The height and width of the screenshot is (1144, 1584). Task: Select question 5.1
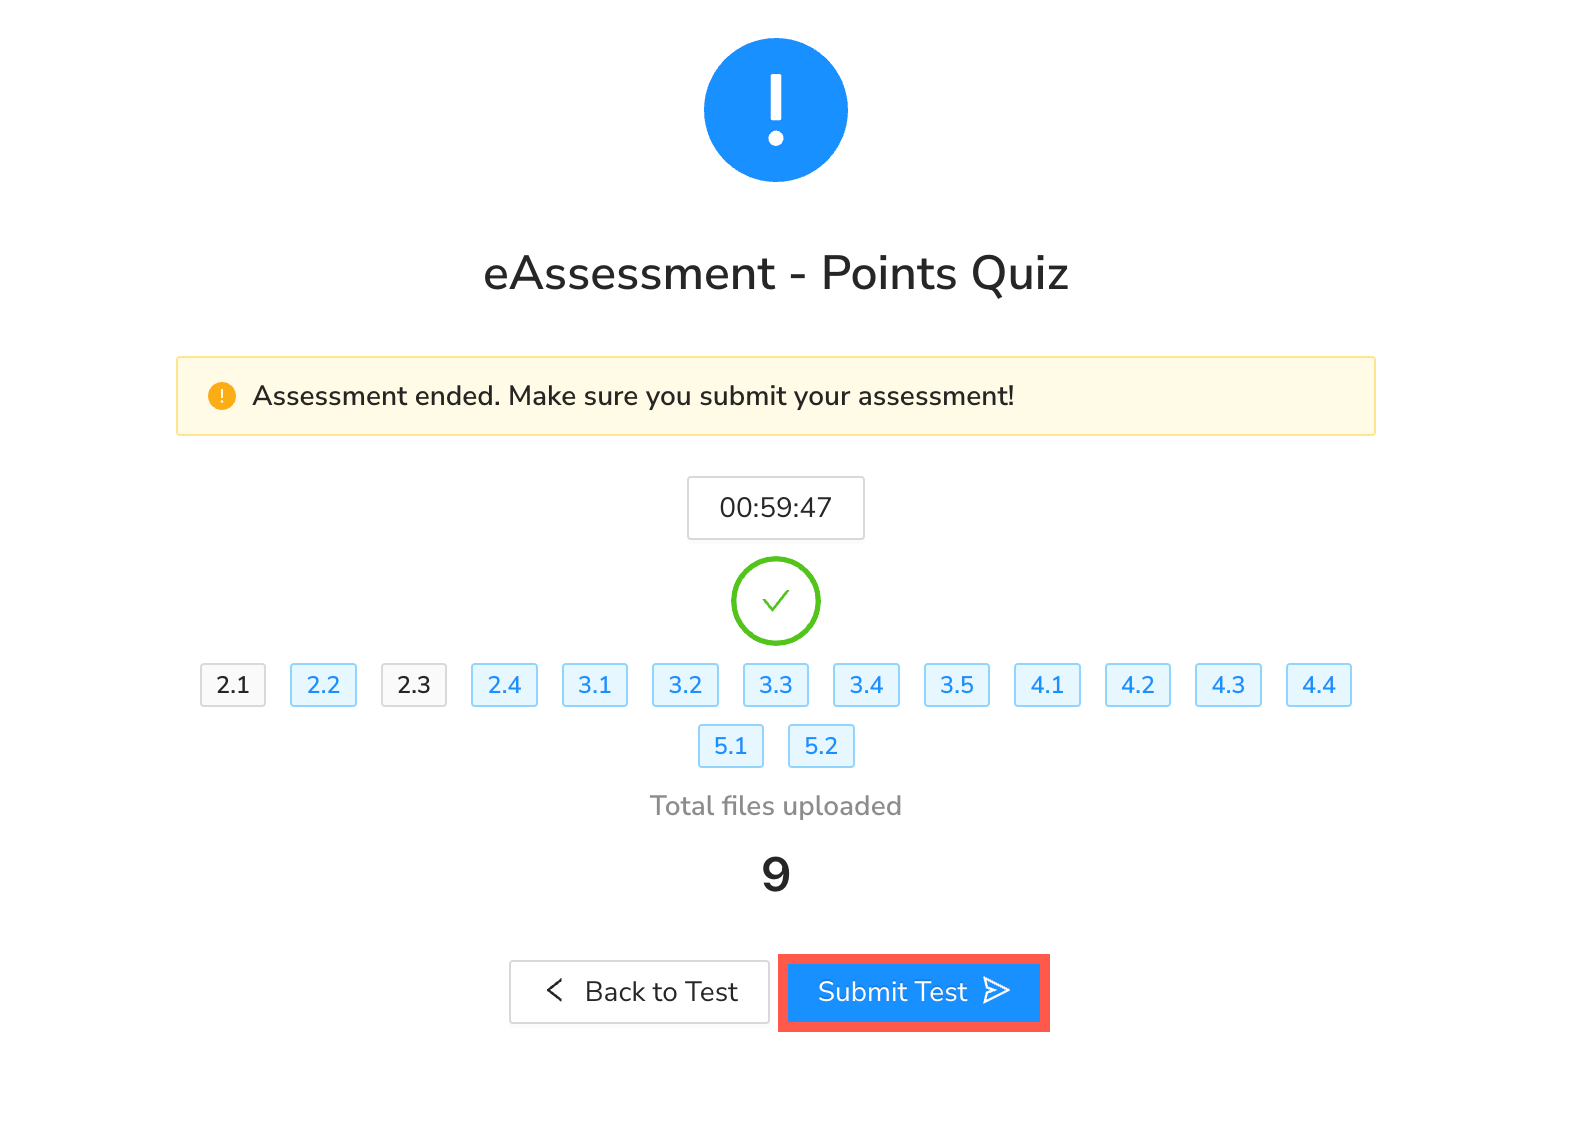point(731,746)
